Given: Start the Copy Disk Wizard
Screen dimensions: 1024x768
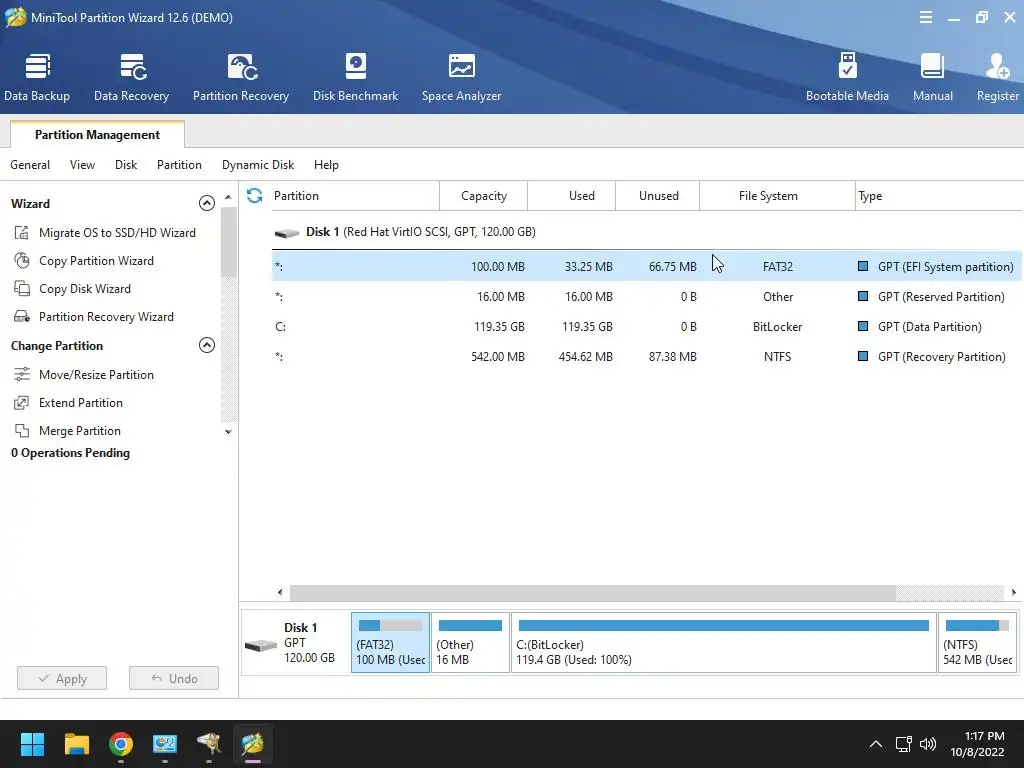Looking at the screenshot, I should tap(85, 289).
